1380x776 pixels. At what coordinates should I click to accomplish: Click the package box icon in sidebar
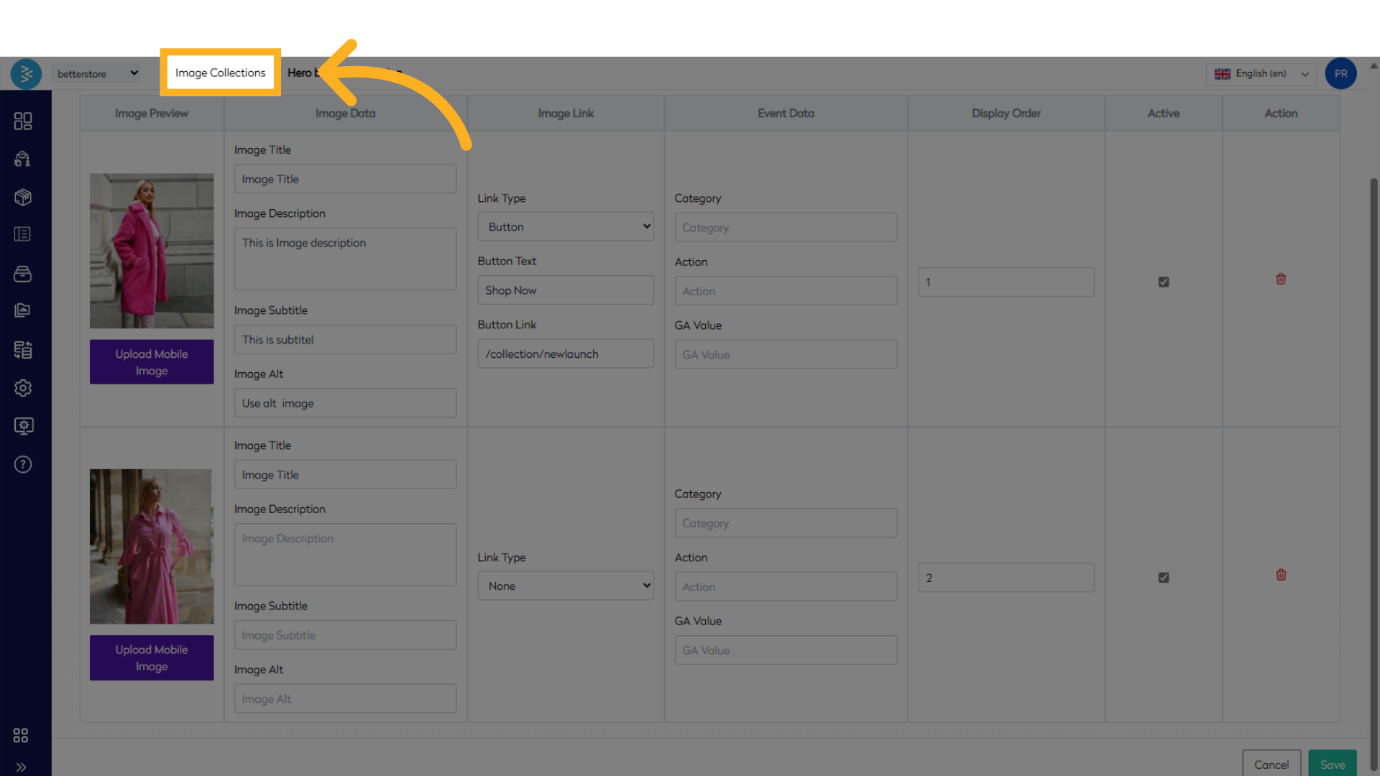tap(23, 197)
